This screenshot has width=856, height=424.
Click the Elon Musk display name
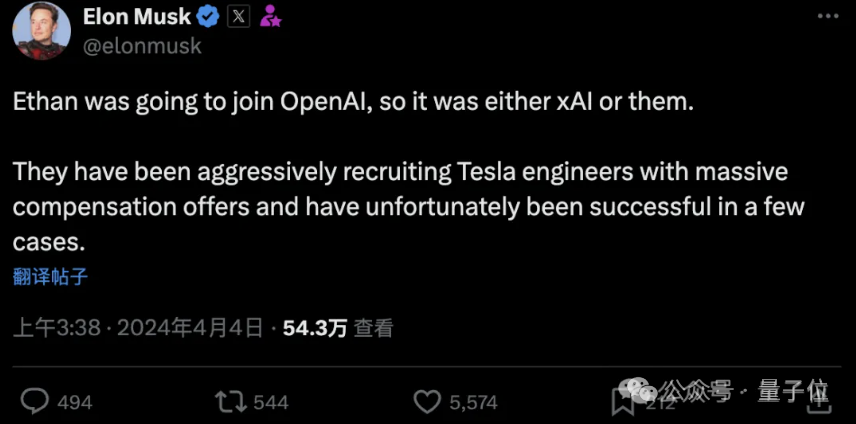pos(137,17)
